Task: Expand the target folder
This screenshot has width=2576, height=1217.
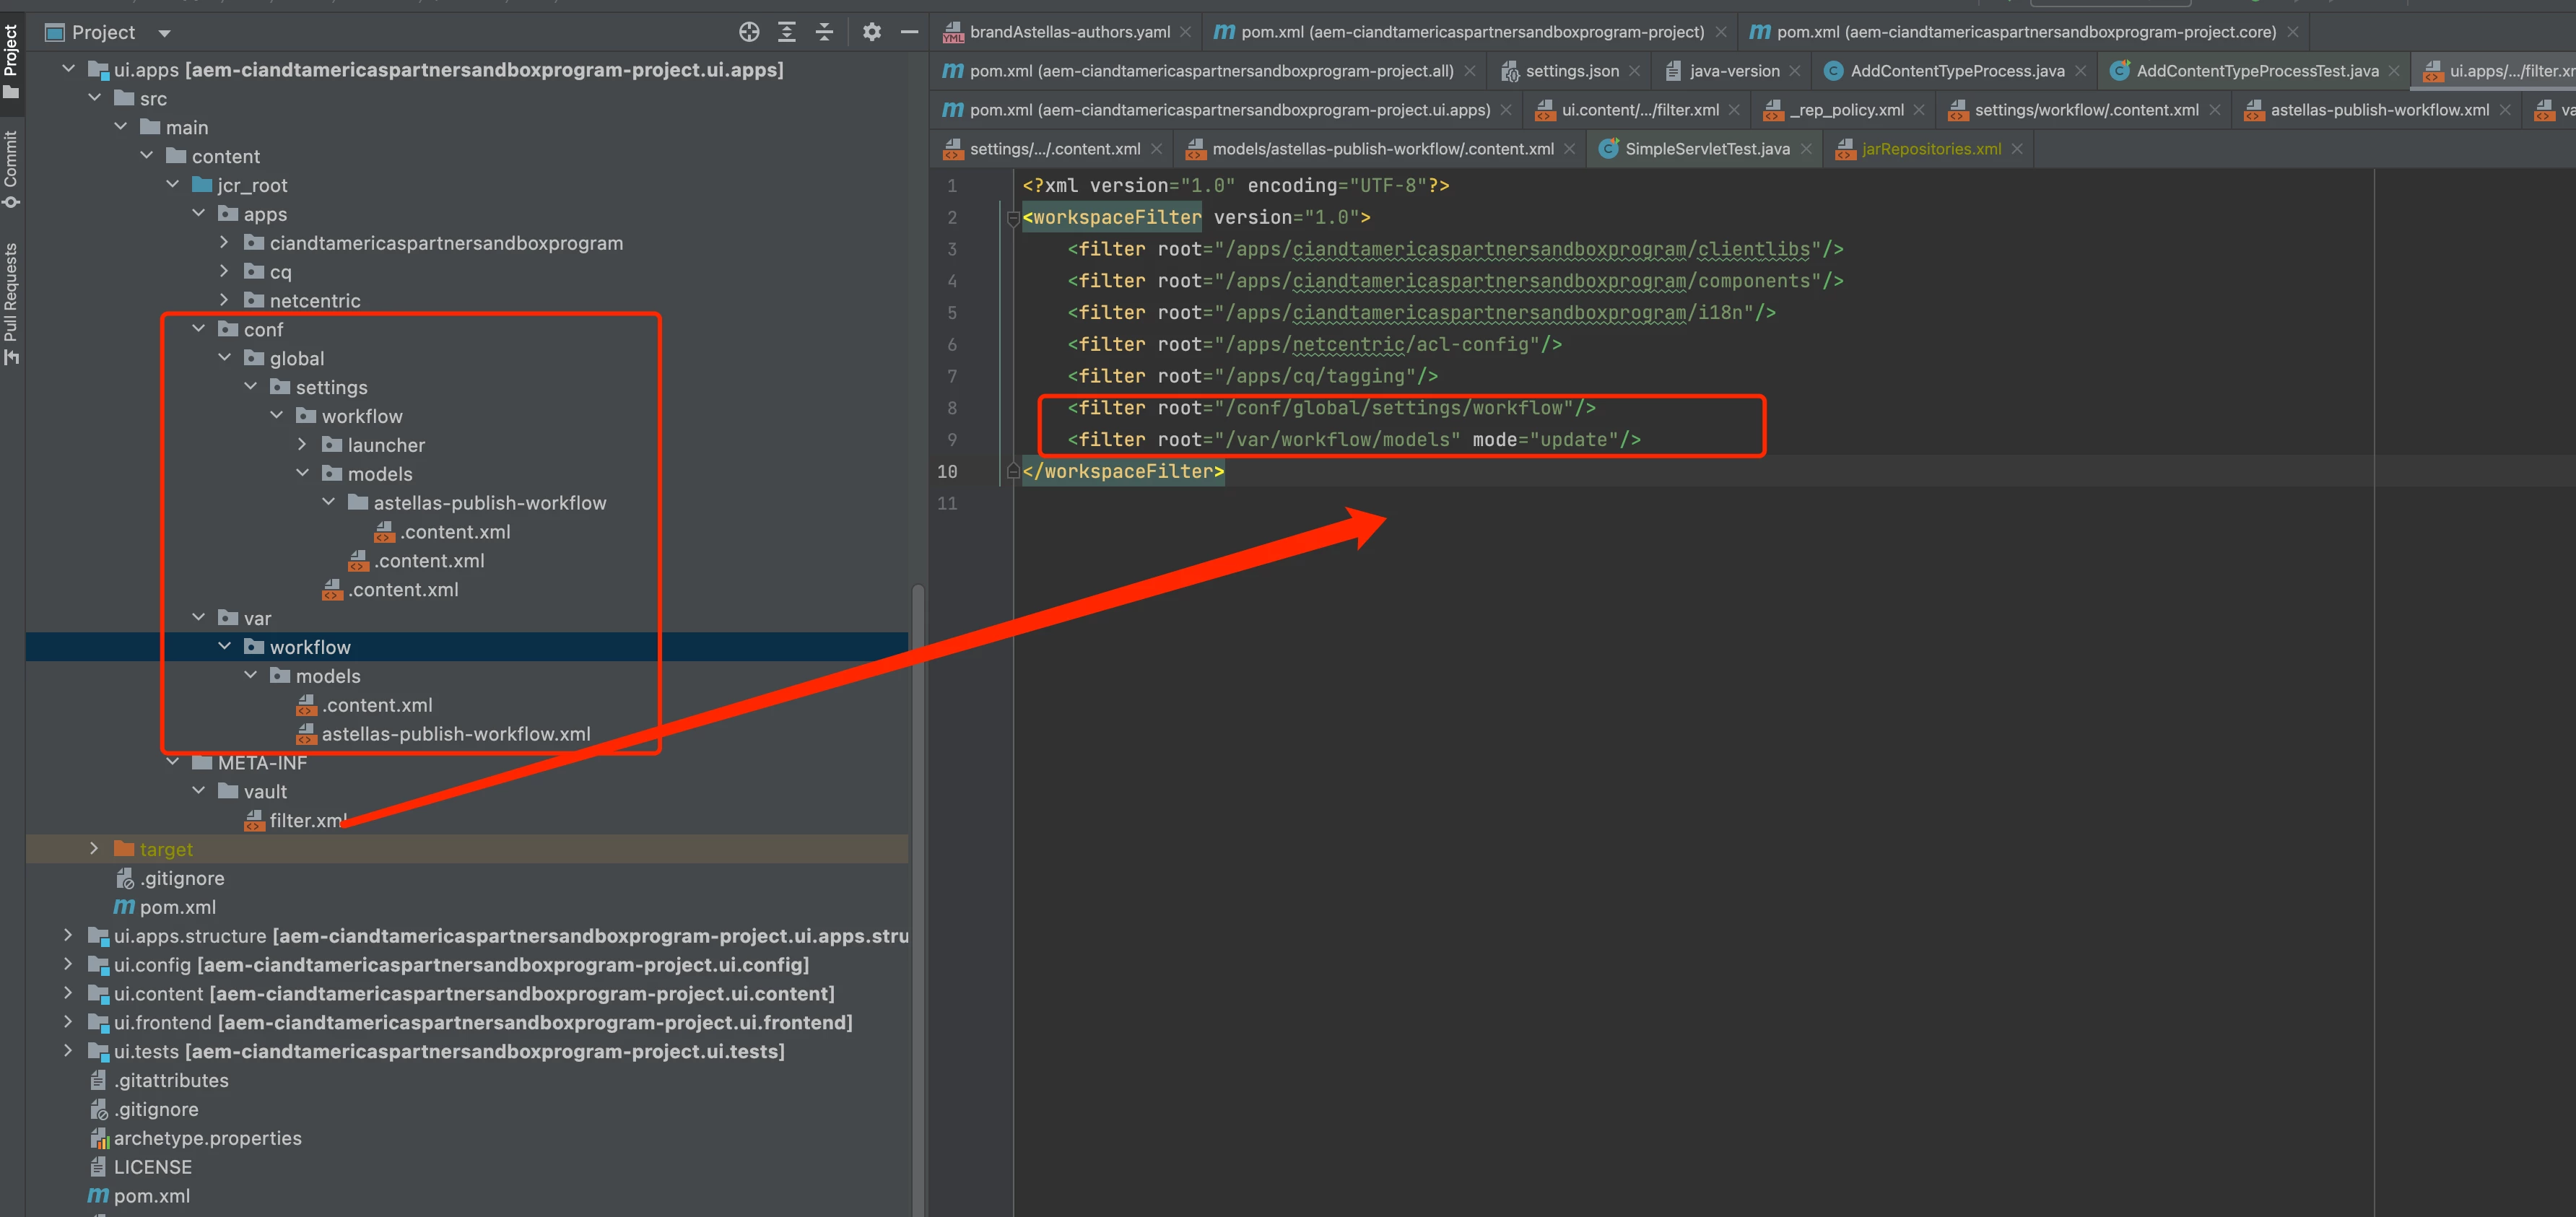Action: pyautogui.click(x=94, y=848)
